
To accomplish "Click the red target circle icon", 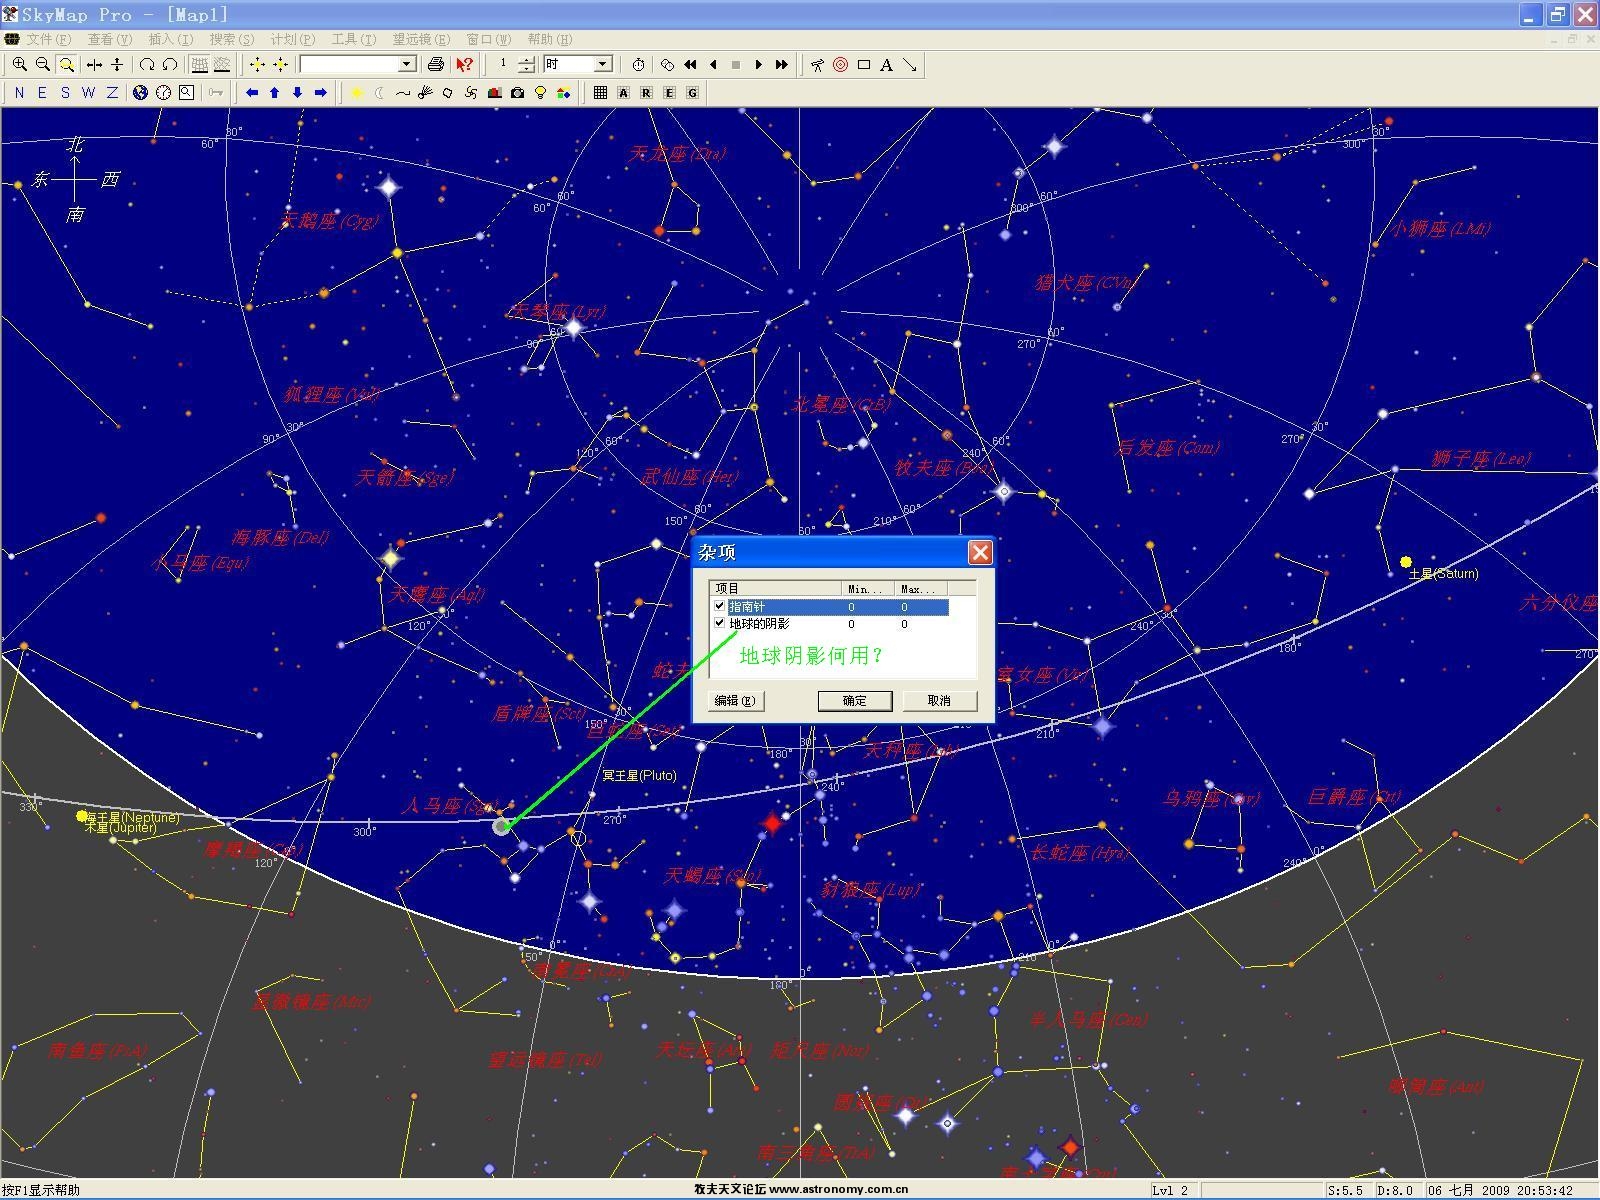I will [x=841, y=64].
